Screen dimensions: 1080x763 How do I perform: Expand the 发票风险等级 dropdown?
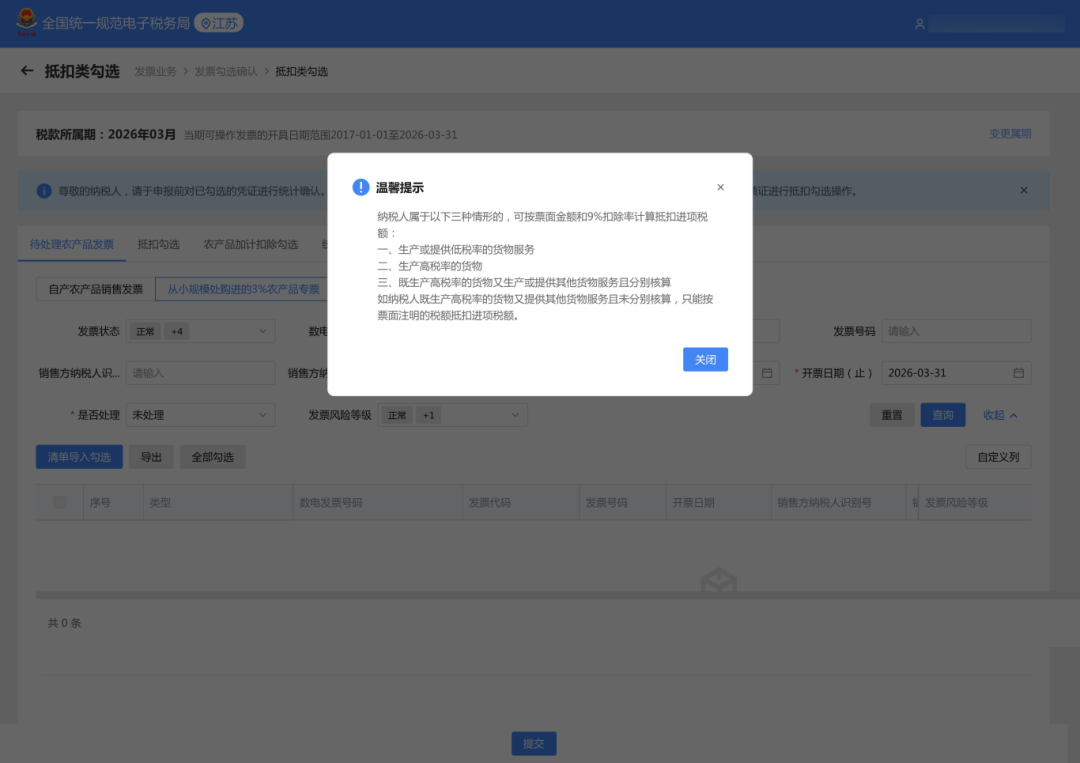point(453,415)
